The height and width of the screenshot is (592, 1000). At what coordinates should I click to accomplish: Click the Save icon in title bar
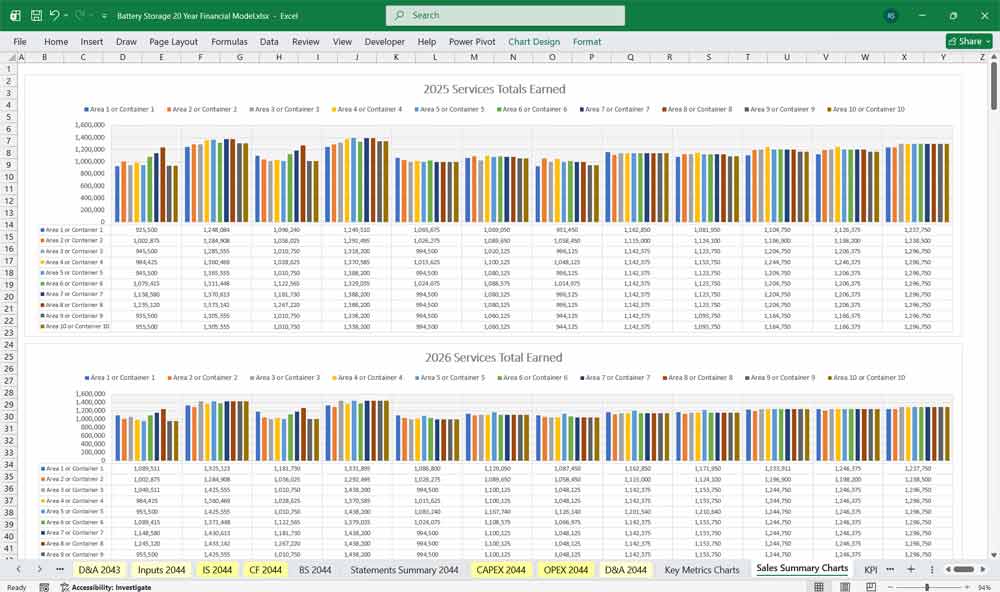[36, 16]
